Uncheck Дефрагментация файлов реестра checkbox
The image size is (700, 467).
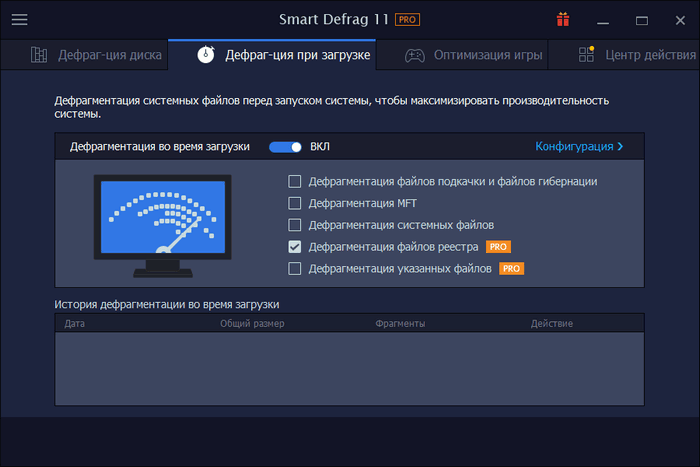294,247
